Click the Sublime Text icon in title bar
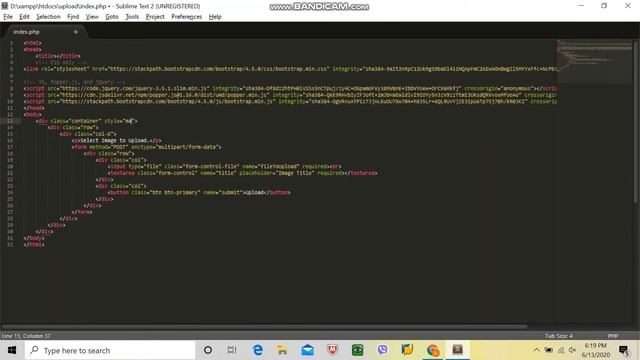 click(5, 6)
